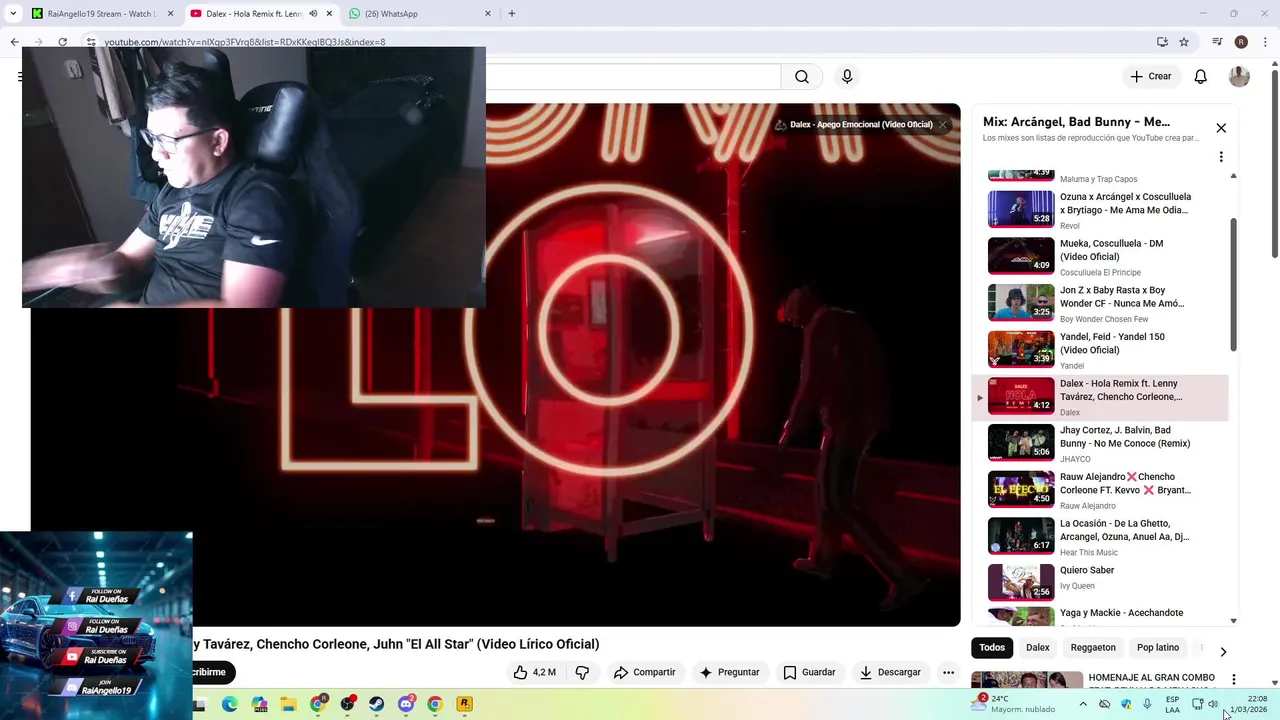Switch to RaiAngello19 Stream browser tab
The image size is (1280, 720).
tap(102, 14)
